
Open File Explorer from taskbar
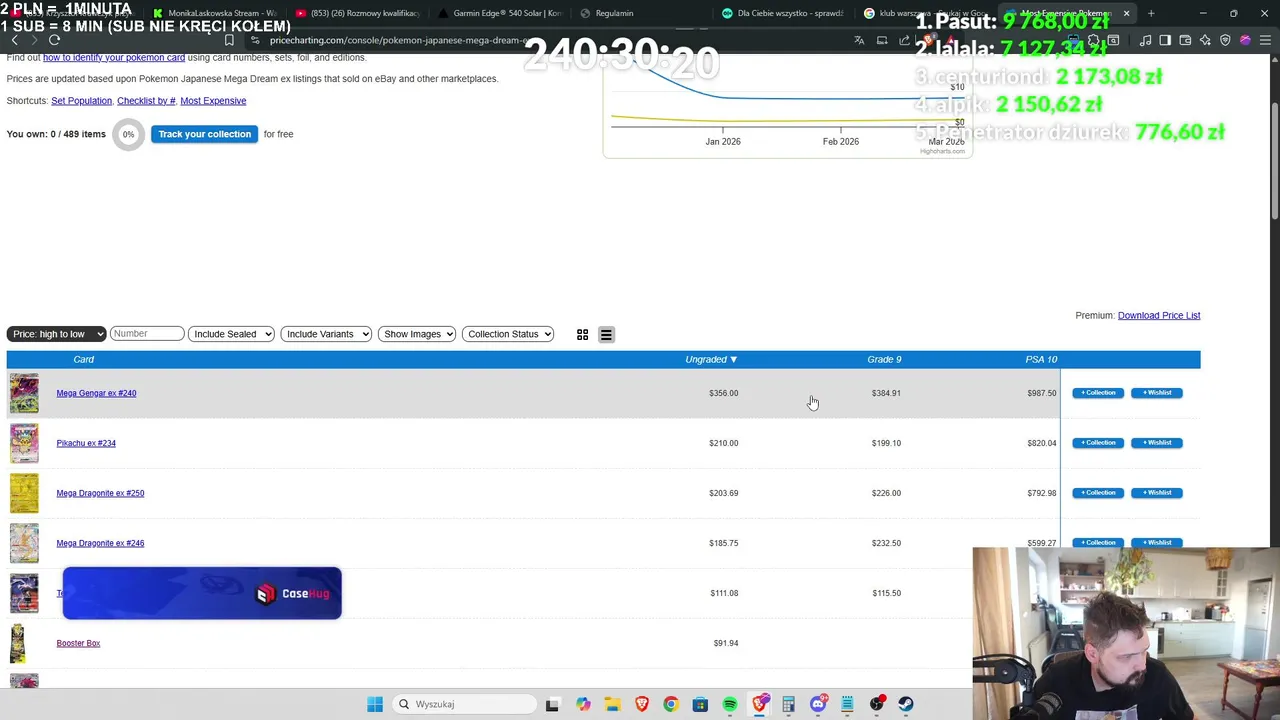pos(612,704)
